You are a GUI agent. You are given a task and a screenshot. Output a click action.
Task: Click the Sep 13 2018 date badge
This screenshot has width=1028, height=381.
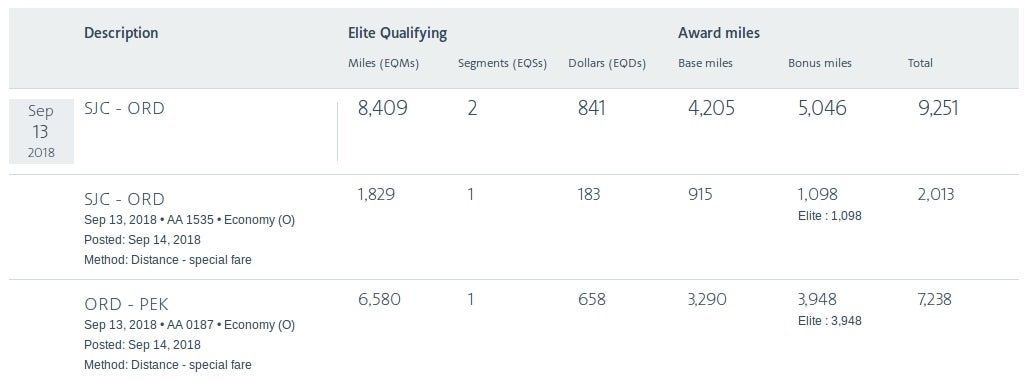(x=41, y=132)
